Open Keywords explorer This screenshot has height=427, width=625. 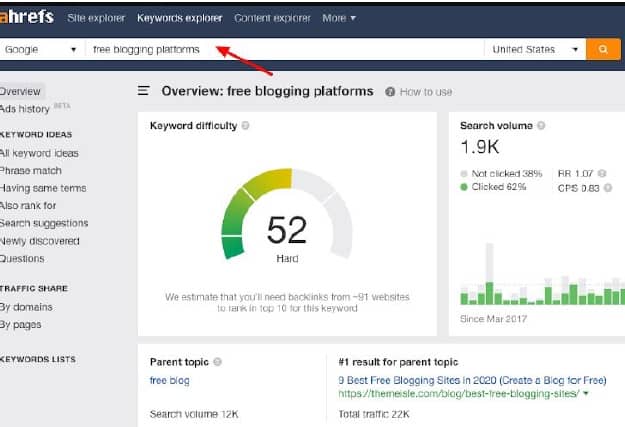179,18
